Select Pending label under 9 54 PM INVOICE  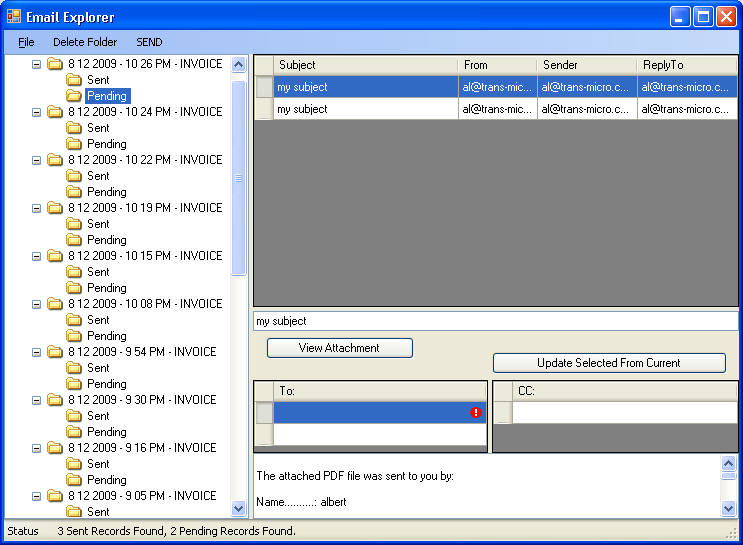(x=107, y=384)
